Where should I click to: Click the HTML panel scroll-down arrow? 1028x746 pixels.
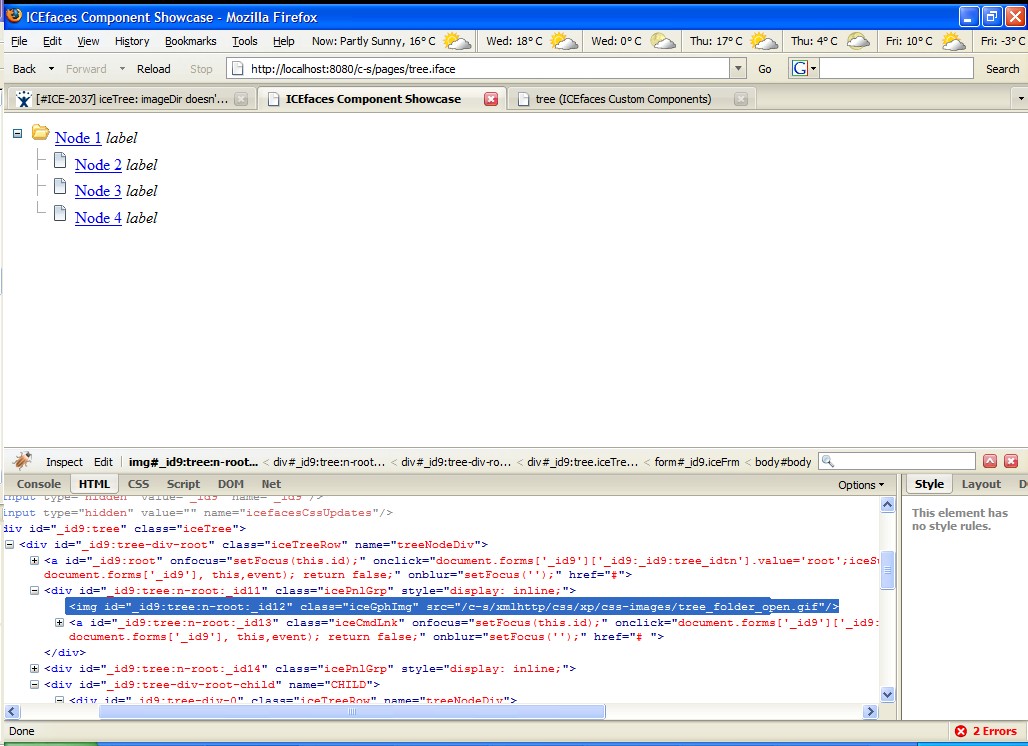888,694
